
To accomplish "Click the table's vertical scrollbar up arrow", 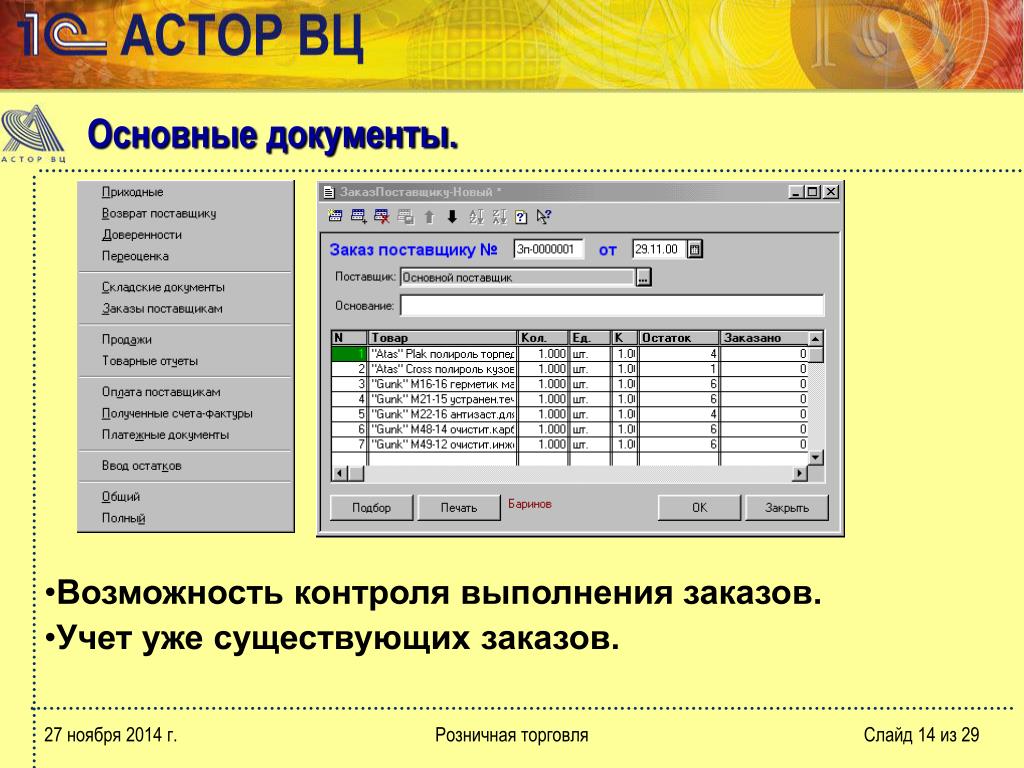I will coord(815,338).
